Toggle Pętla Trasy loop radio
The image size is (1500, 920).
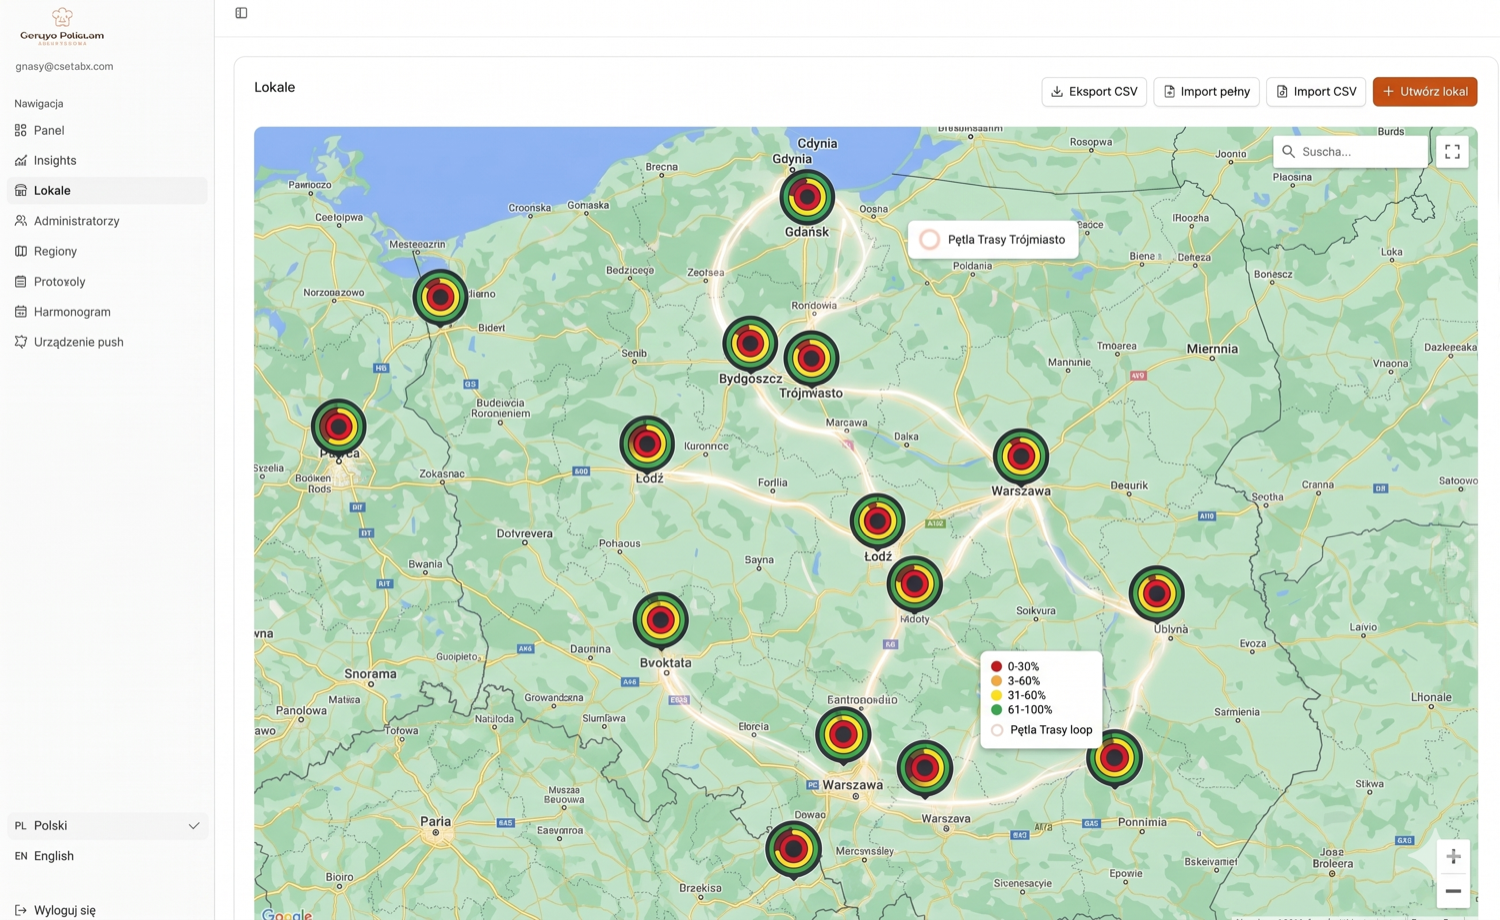pyautogui.click(x=997, y=730)
